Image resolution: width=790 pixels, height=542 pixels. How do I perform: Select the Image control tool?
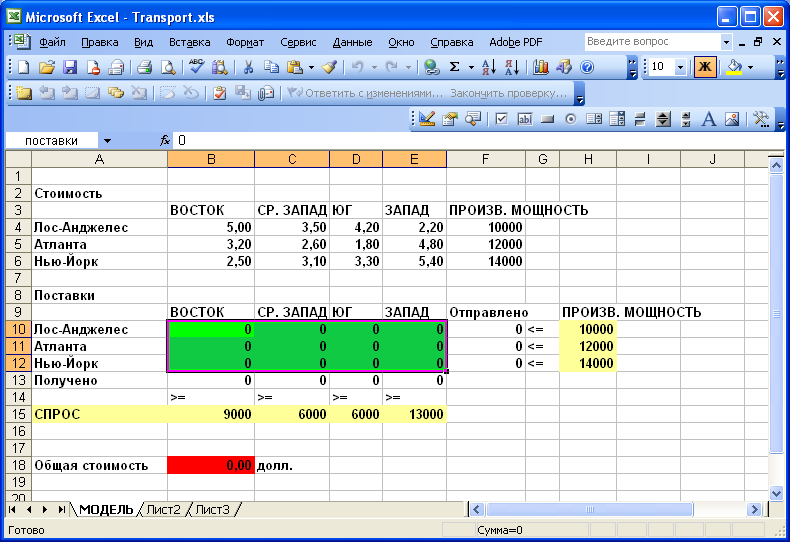[x=732, y=119]
